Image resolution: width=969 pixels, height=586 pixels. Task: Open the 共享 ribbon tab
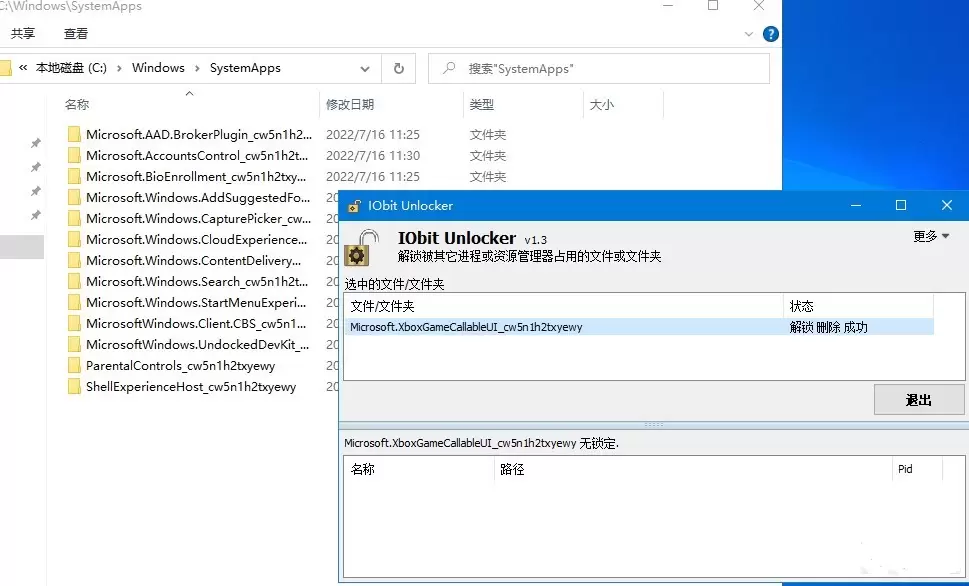click(23, 33)
